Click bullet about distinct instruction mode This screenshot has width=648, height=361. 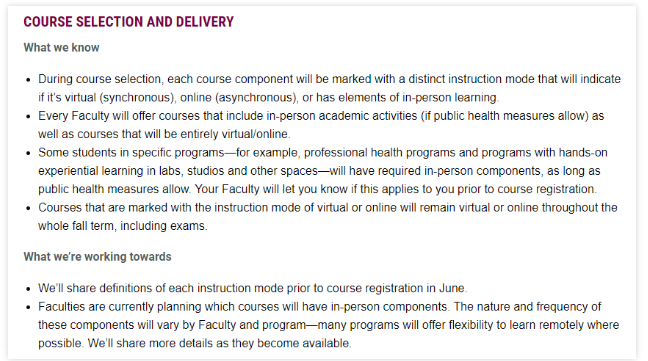pos(329,88)
